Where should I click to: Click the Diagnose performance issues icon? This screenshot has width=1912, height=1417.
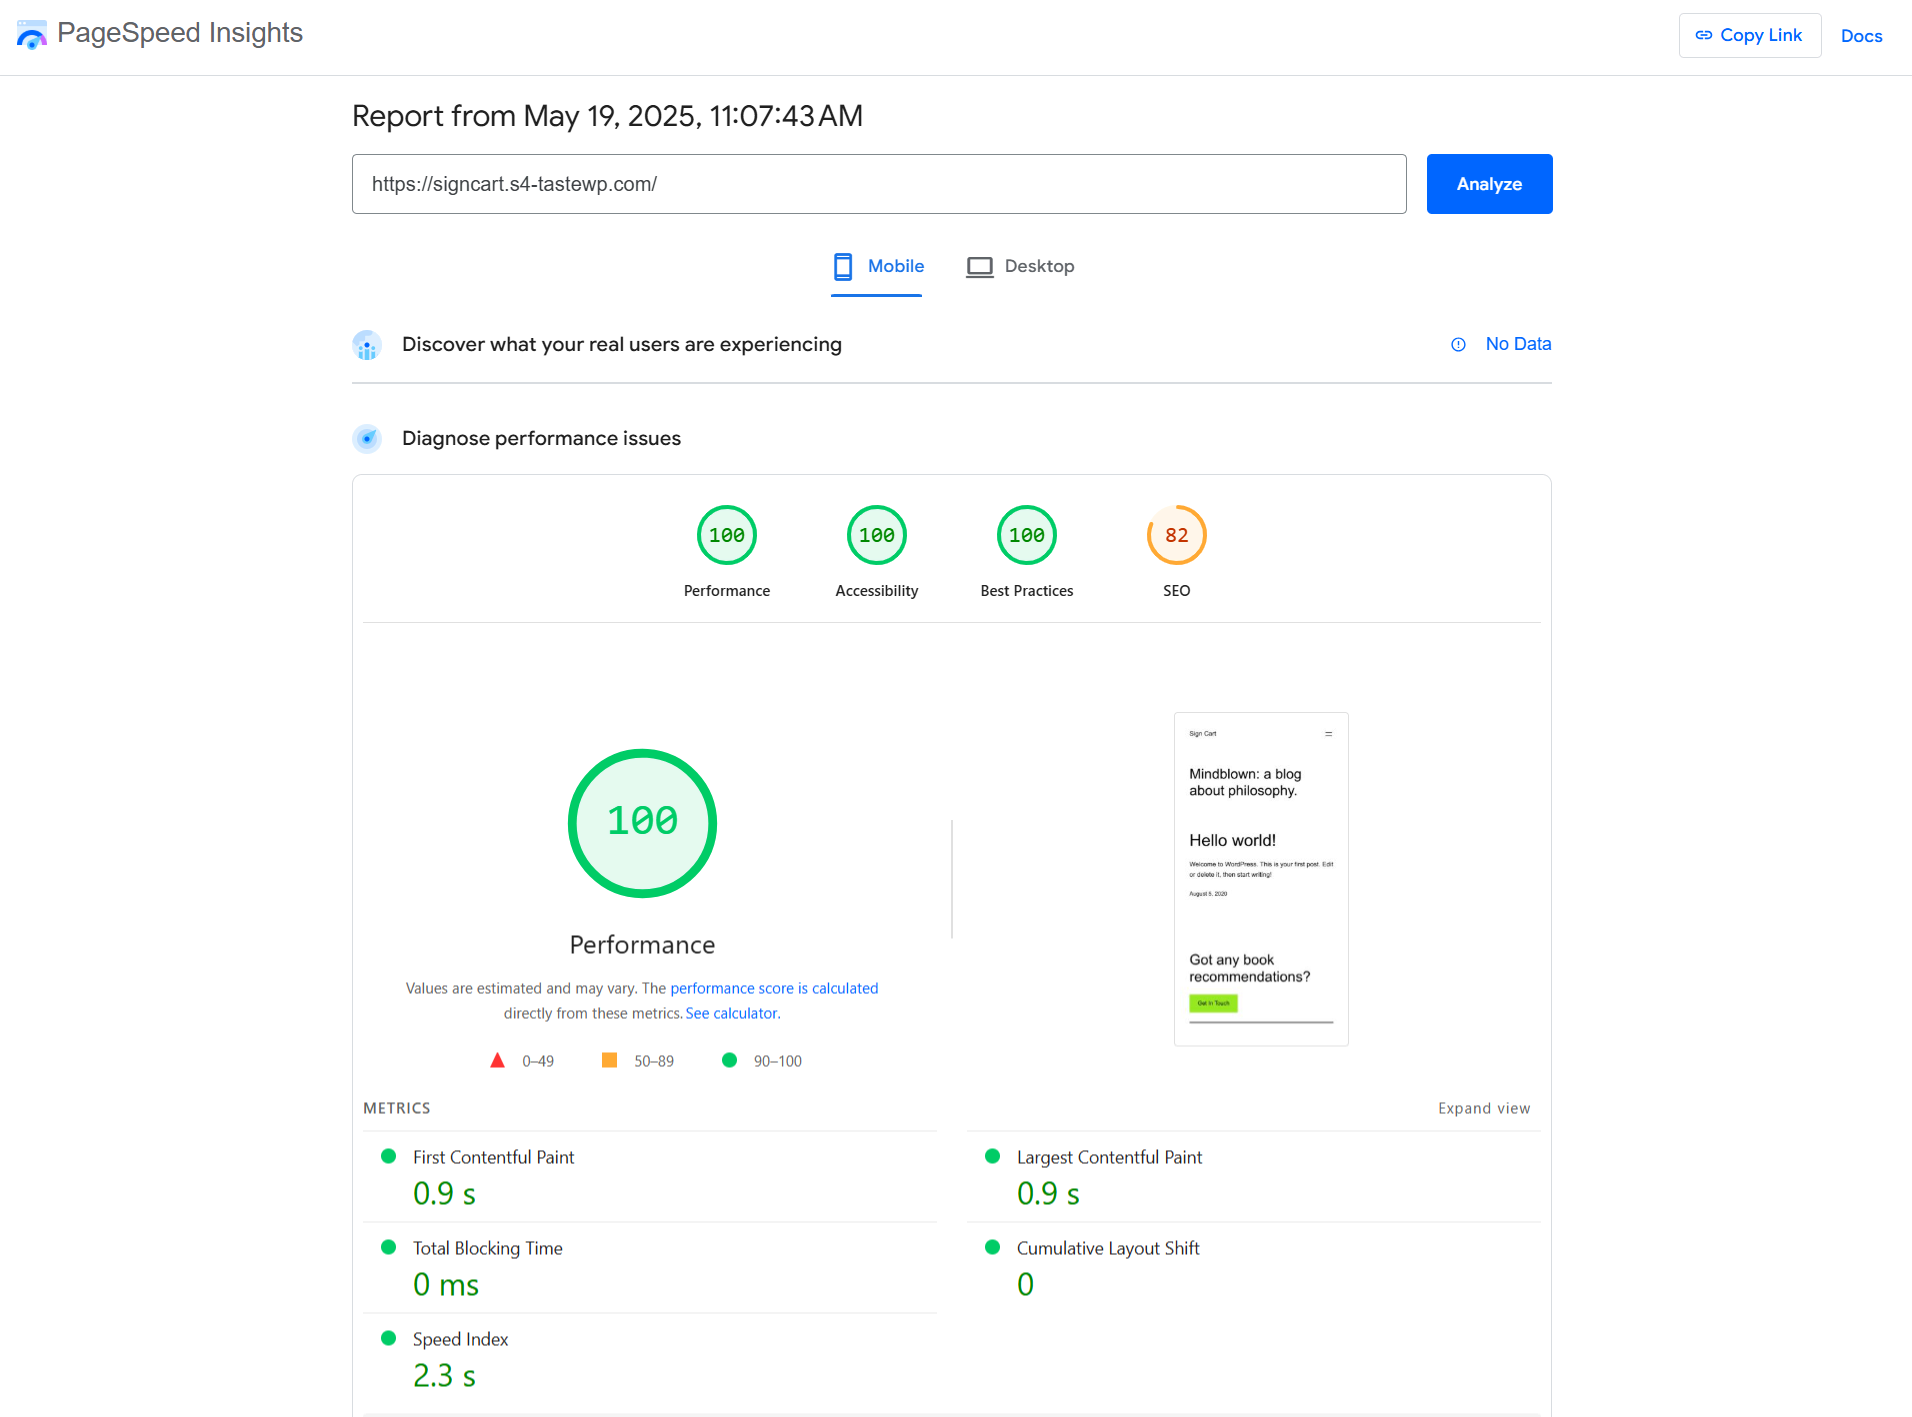(367, 438)
